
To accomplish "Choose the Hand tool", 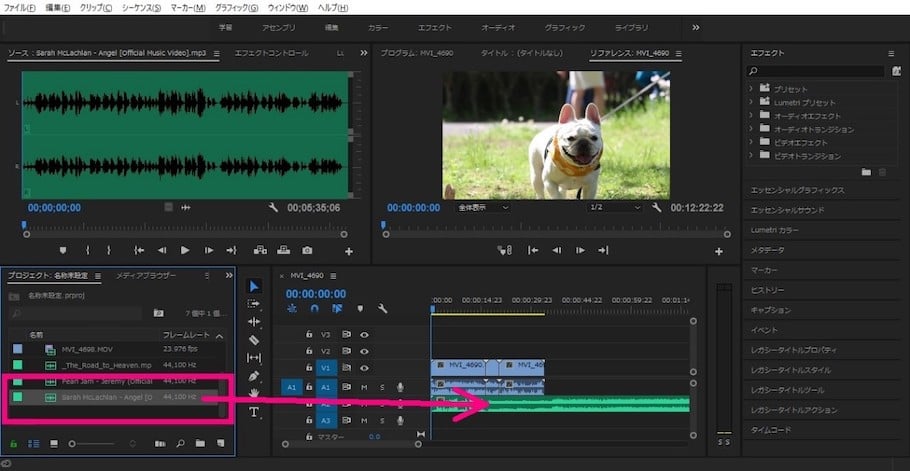I will 254,394.
